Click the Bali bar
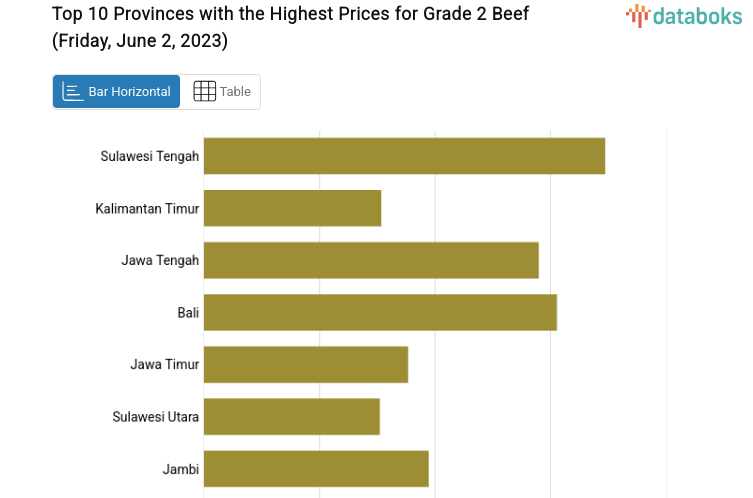The width and height of the screenshot is (753, 498). point(380,312)
